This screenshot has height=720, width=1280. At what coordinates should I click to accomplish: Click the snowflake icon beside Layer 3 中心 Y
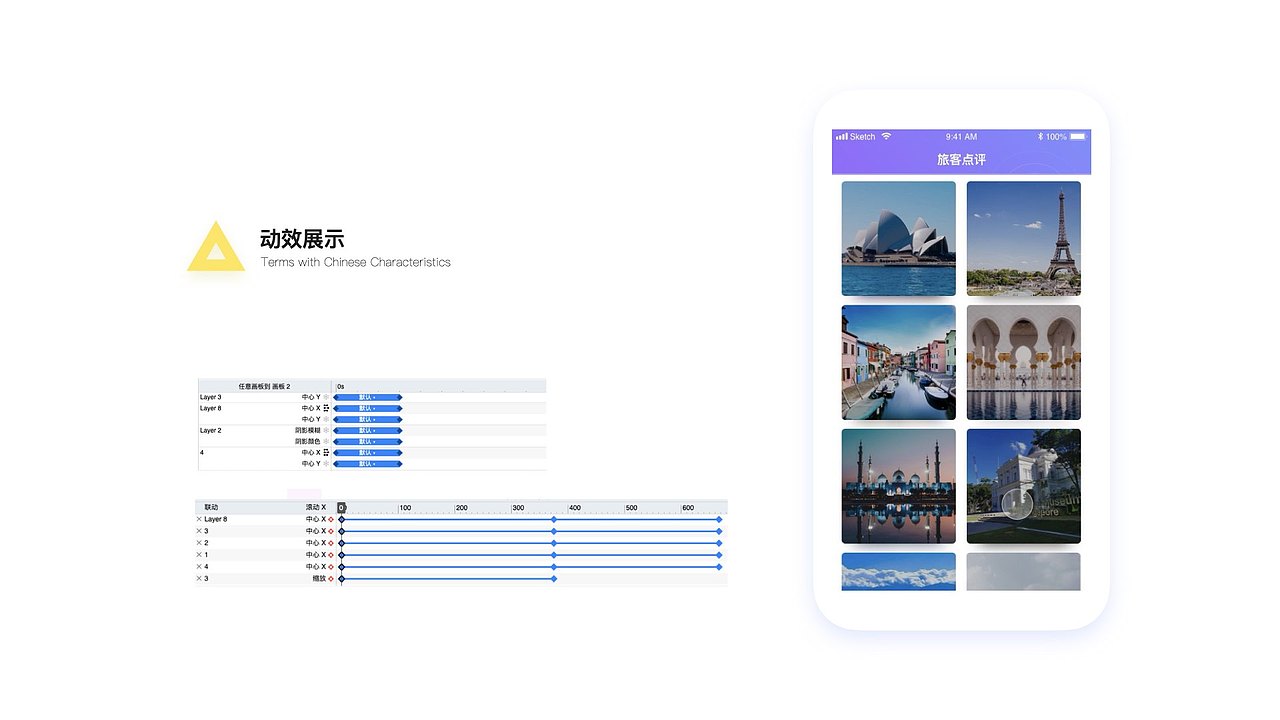click(x=326, y=397)
